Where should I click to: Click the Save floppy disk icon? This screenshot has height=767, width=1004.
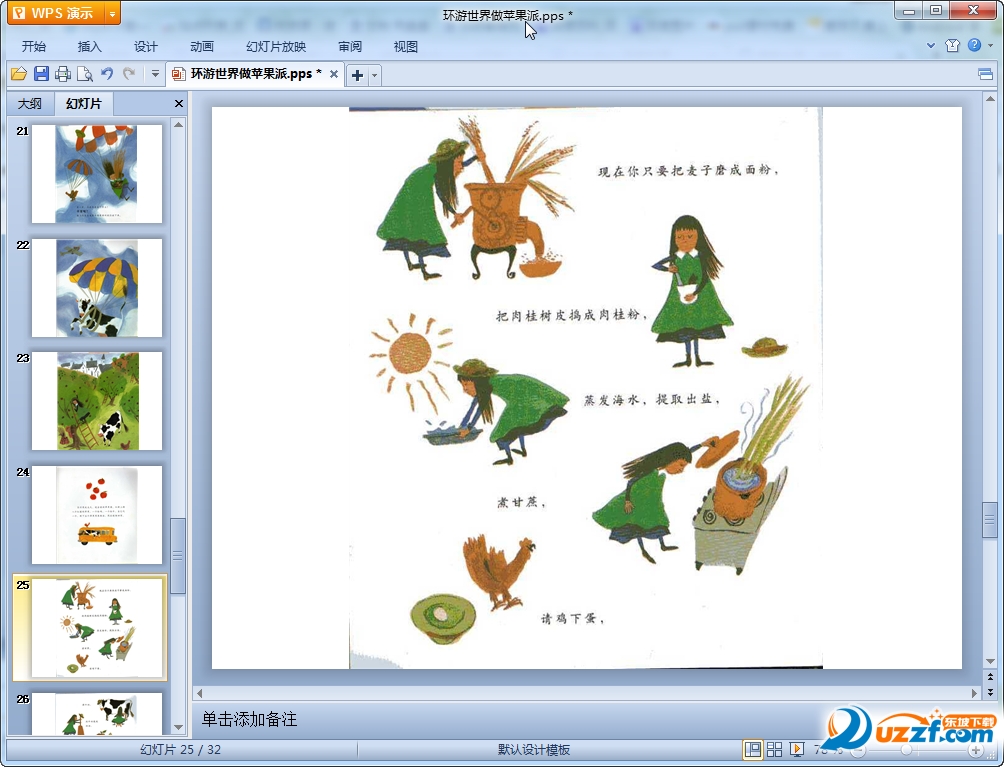click(41, 74)
